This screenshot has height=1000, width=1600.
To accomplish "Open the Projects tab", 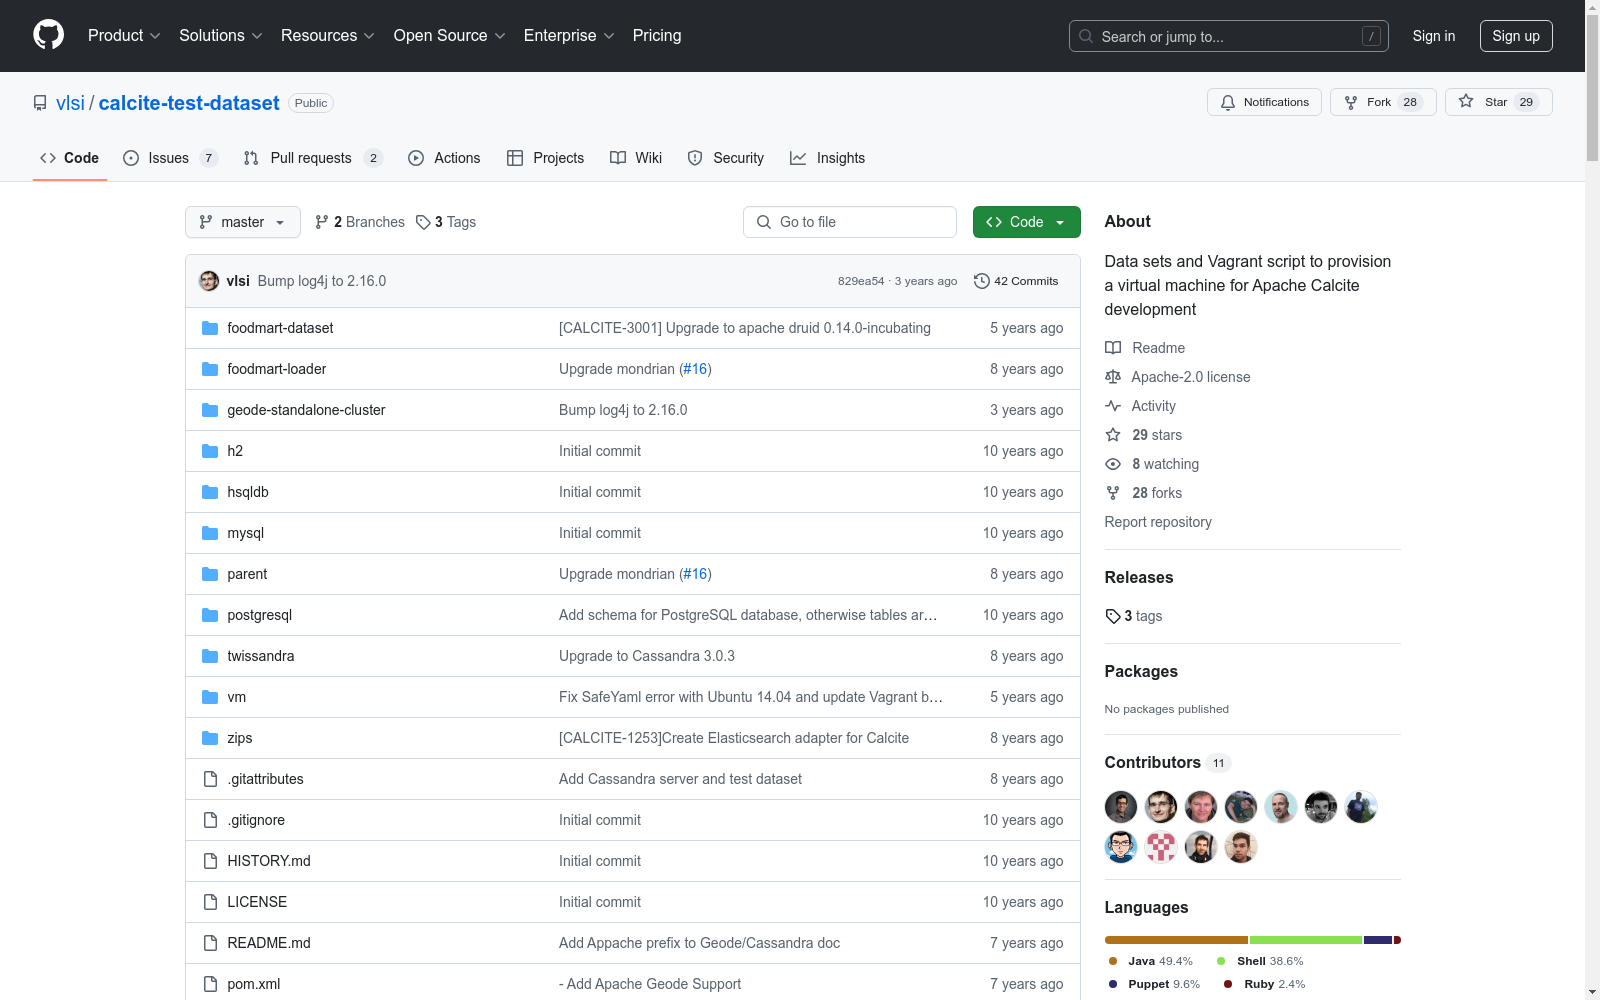I will pos(546,158).
